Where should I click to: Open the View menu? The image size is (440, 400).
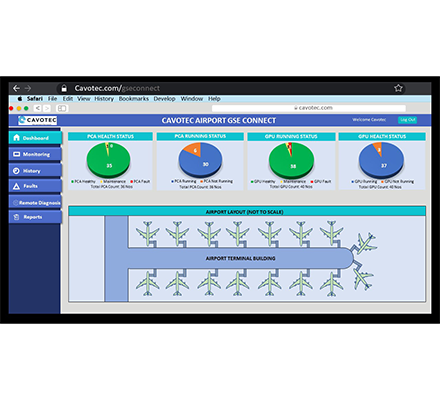point(84,99)
